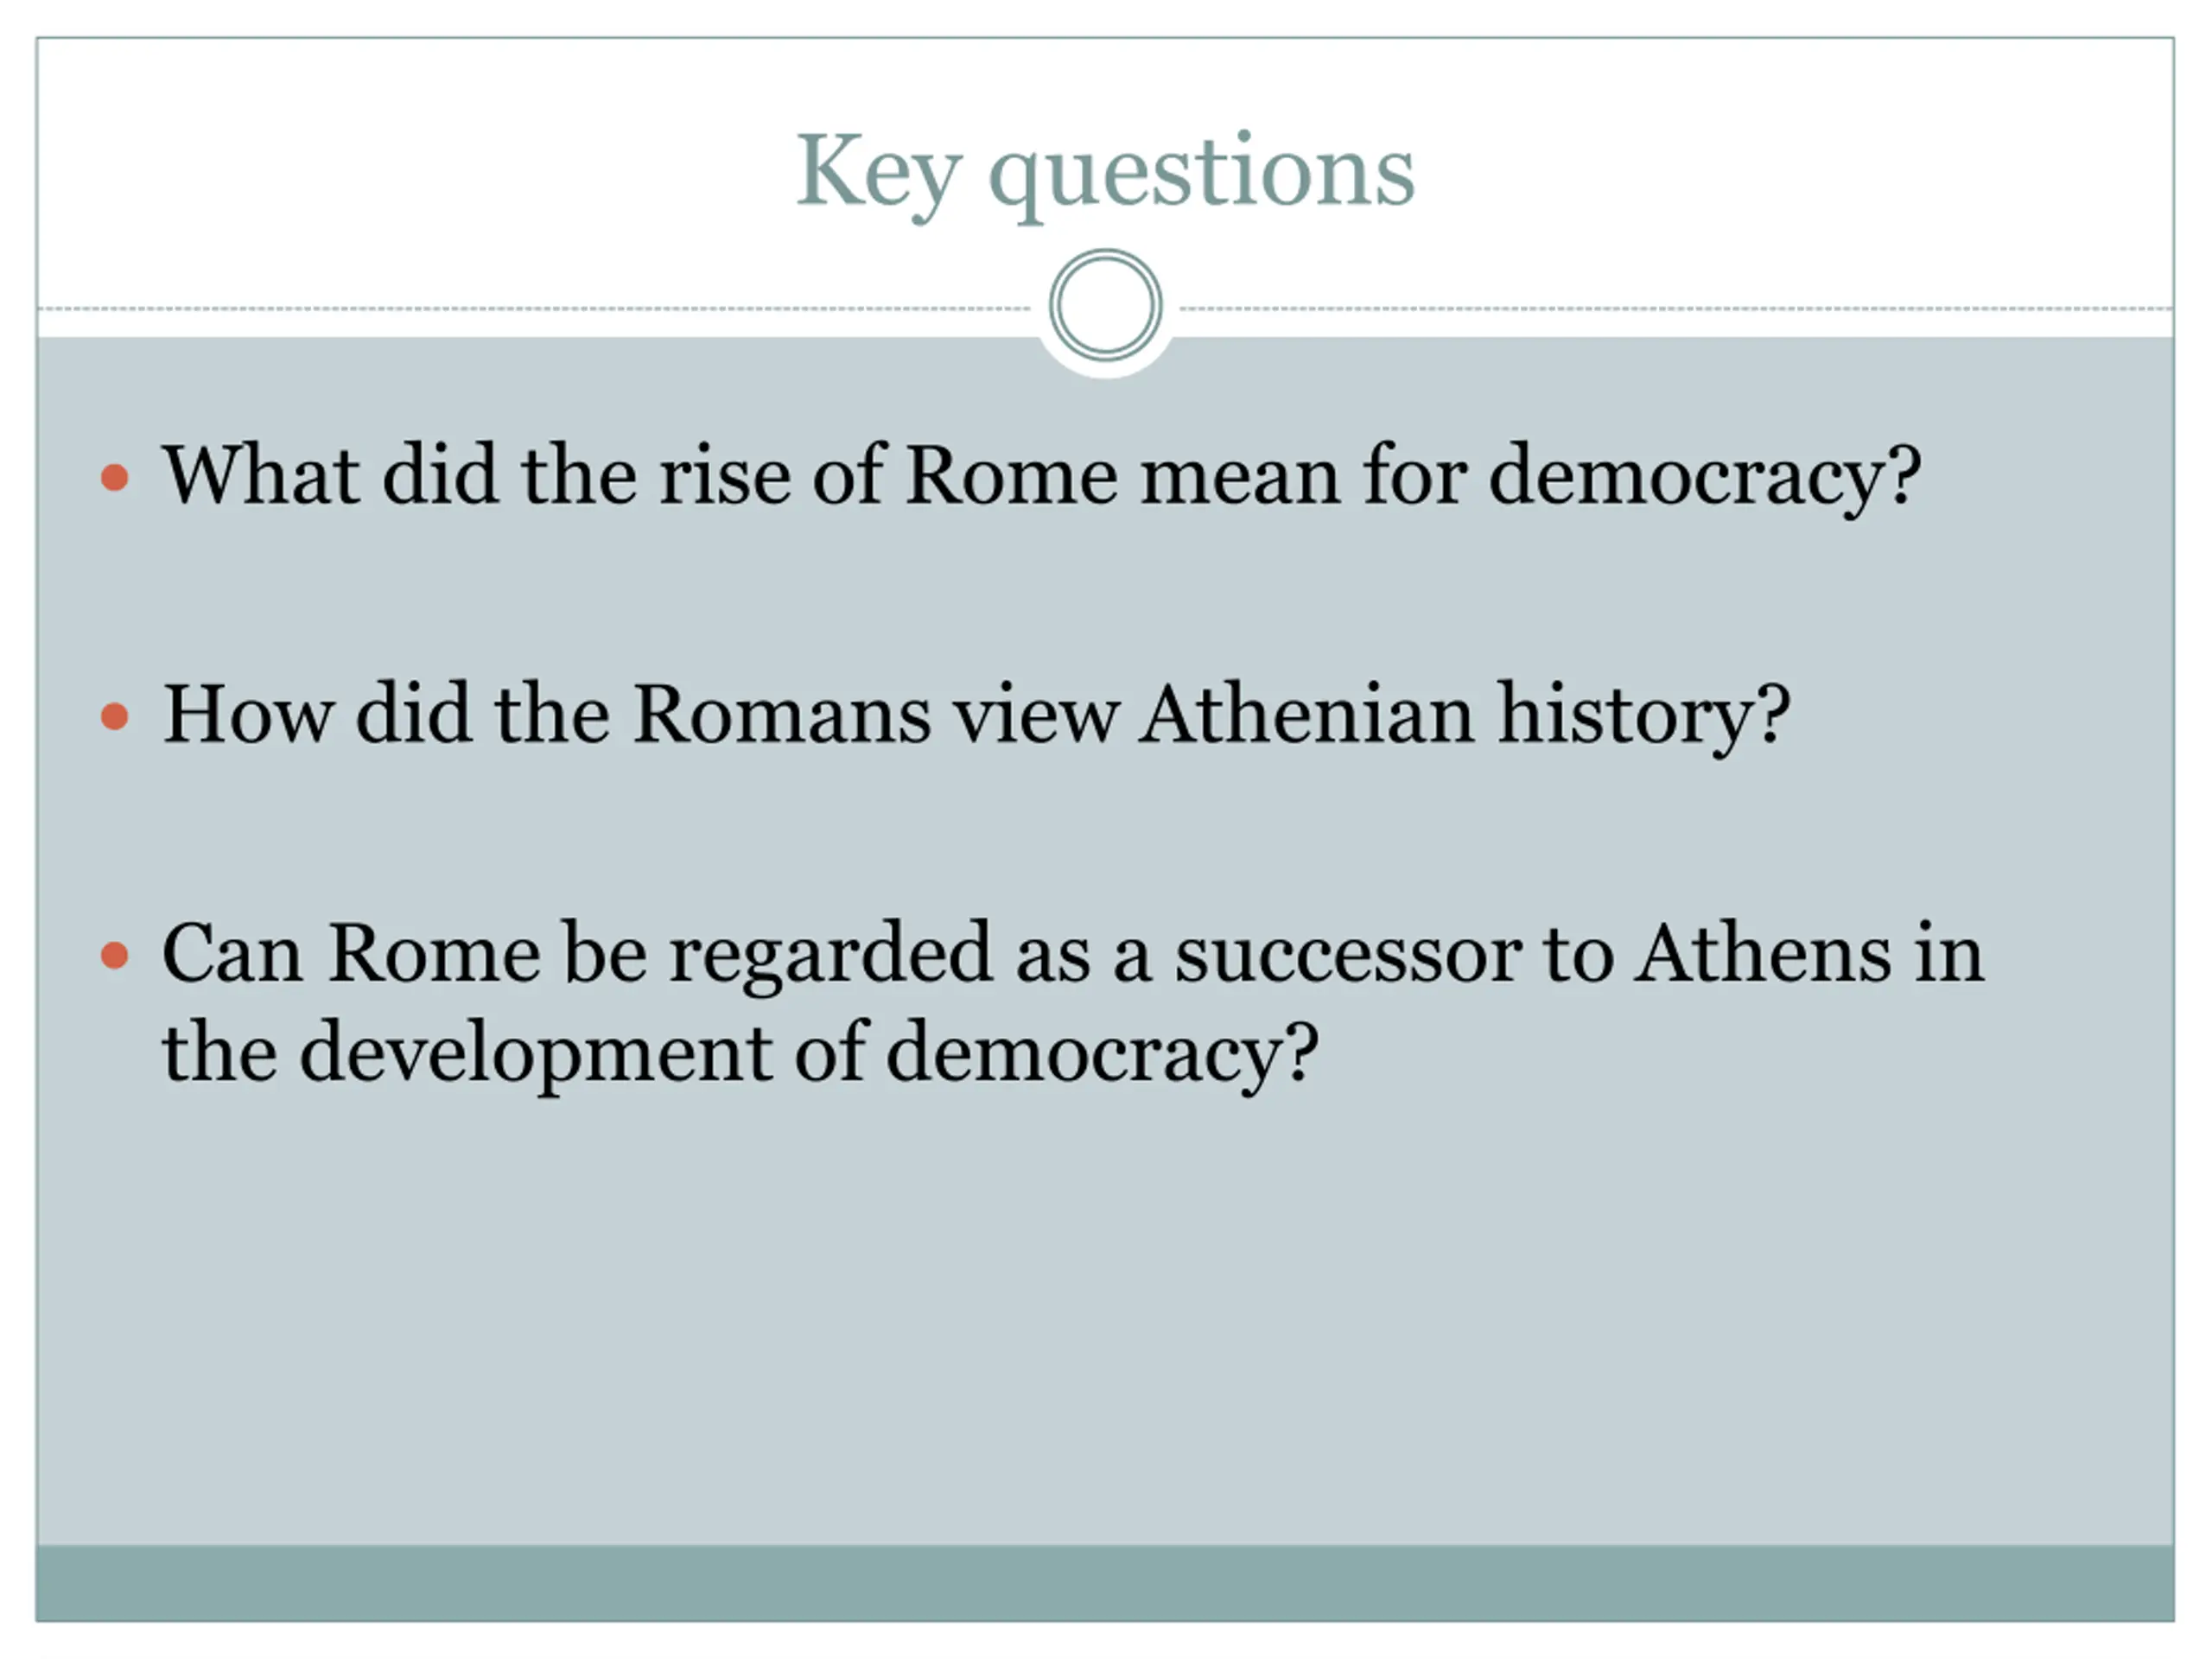
Task: Click the words 'Athenian history?'
Action: pos(1464,717)
